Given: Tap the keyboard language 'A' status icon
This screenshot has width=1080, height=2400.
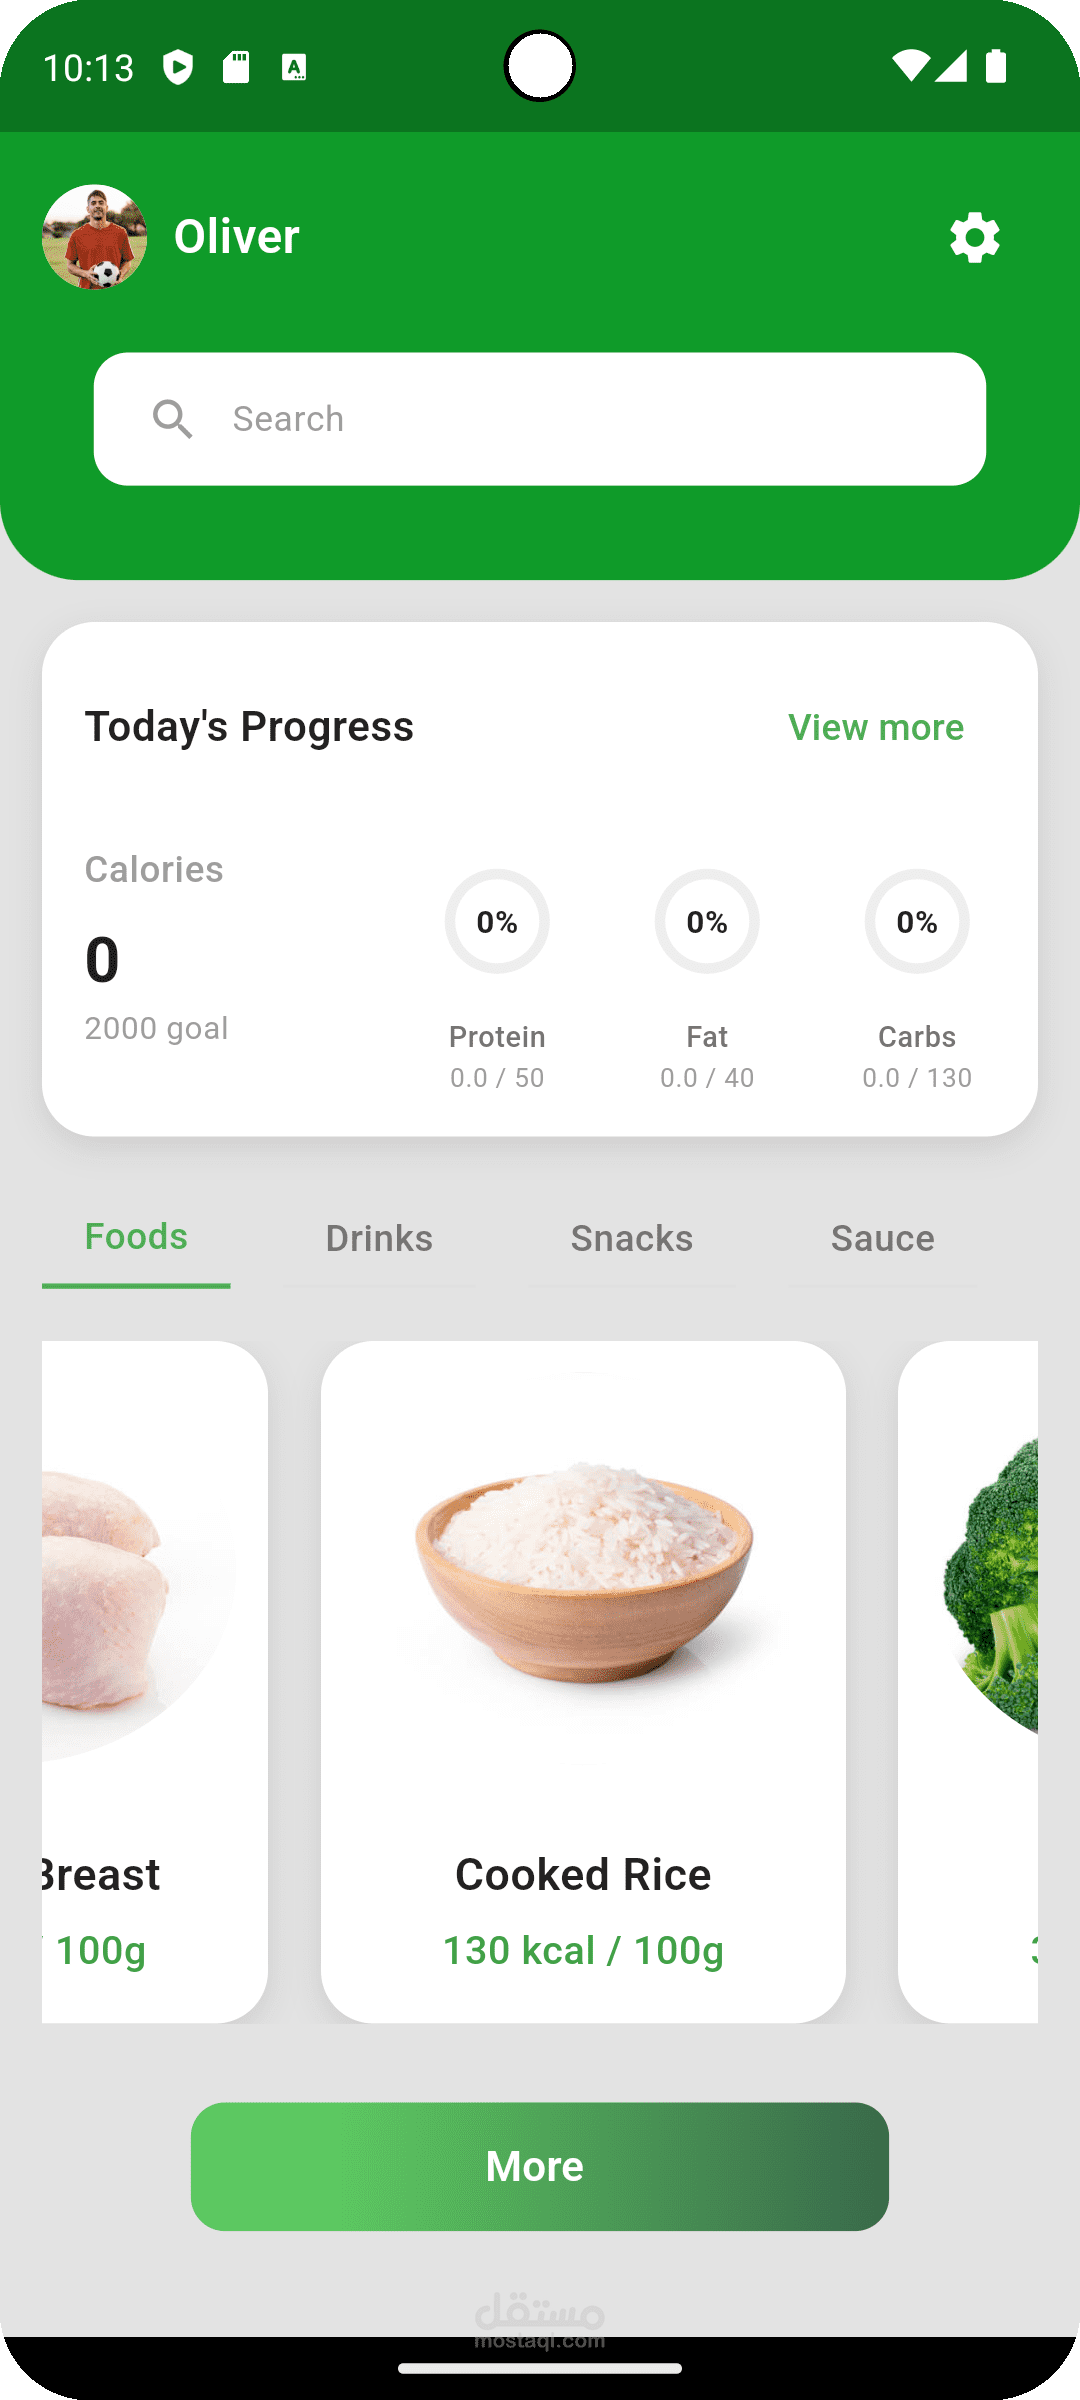Looking at the screenshot, I should coord(294,67).
